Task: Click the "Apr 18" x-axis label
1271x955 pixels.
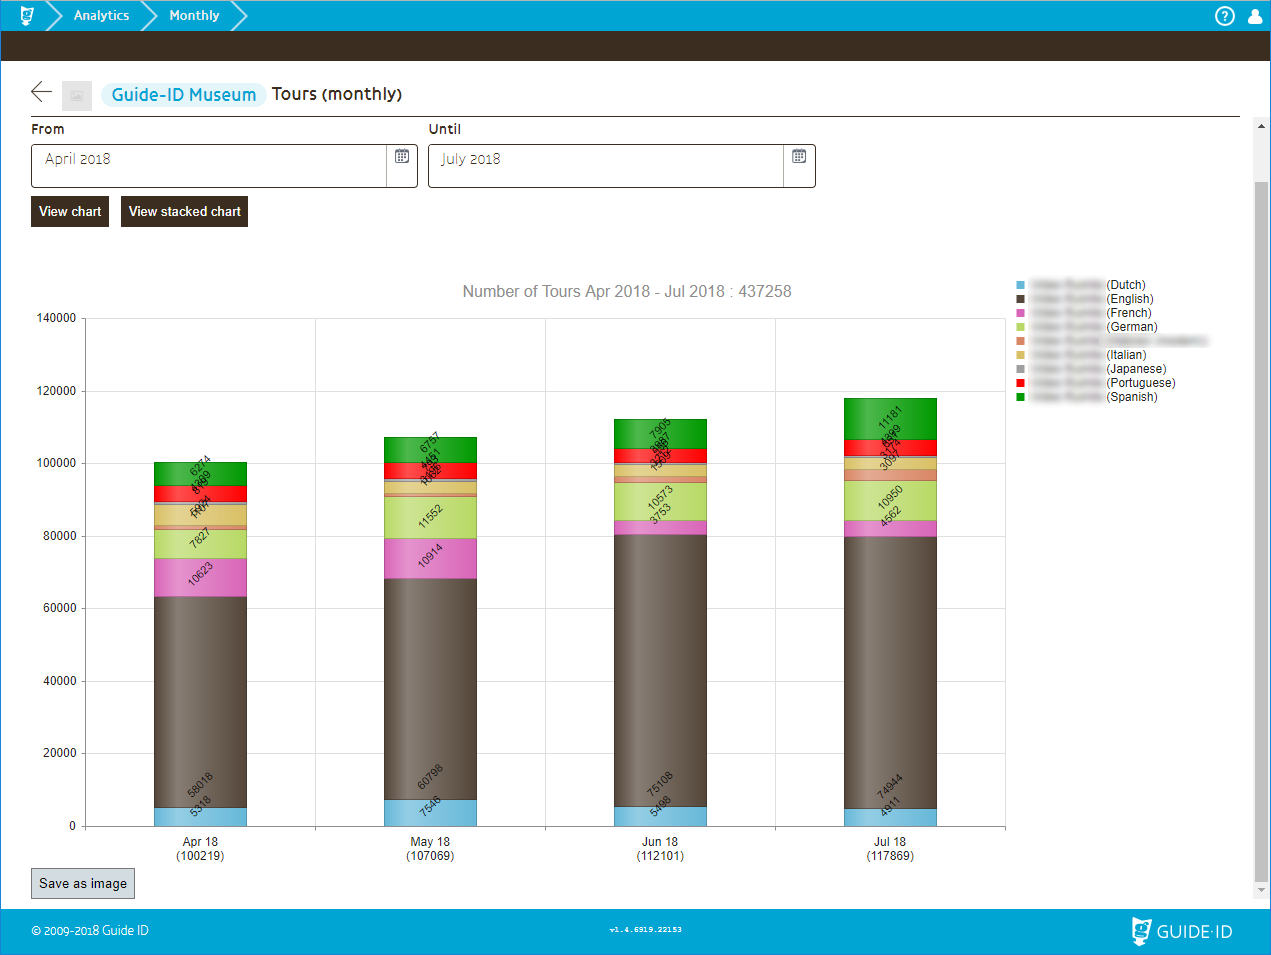Action: (200, 842)
